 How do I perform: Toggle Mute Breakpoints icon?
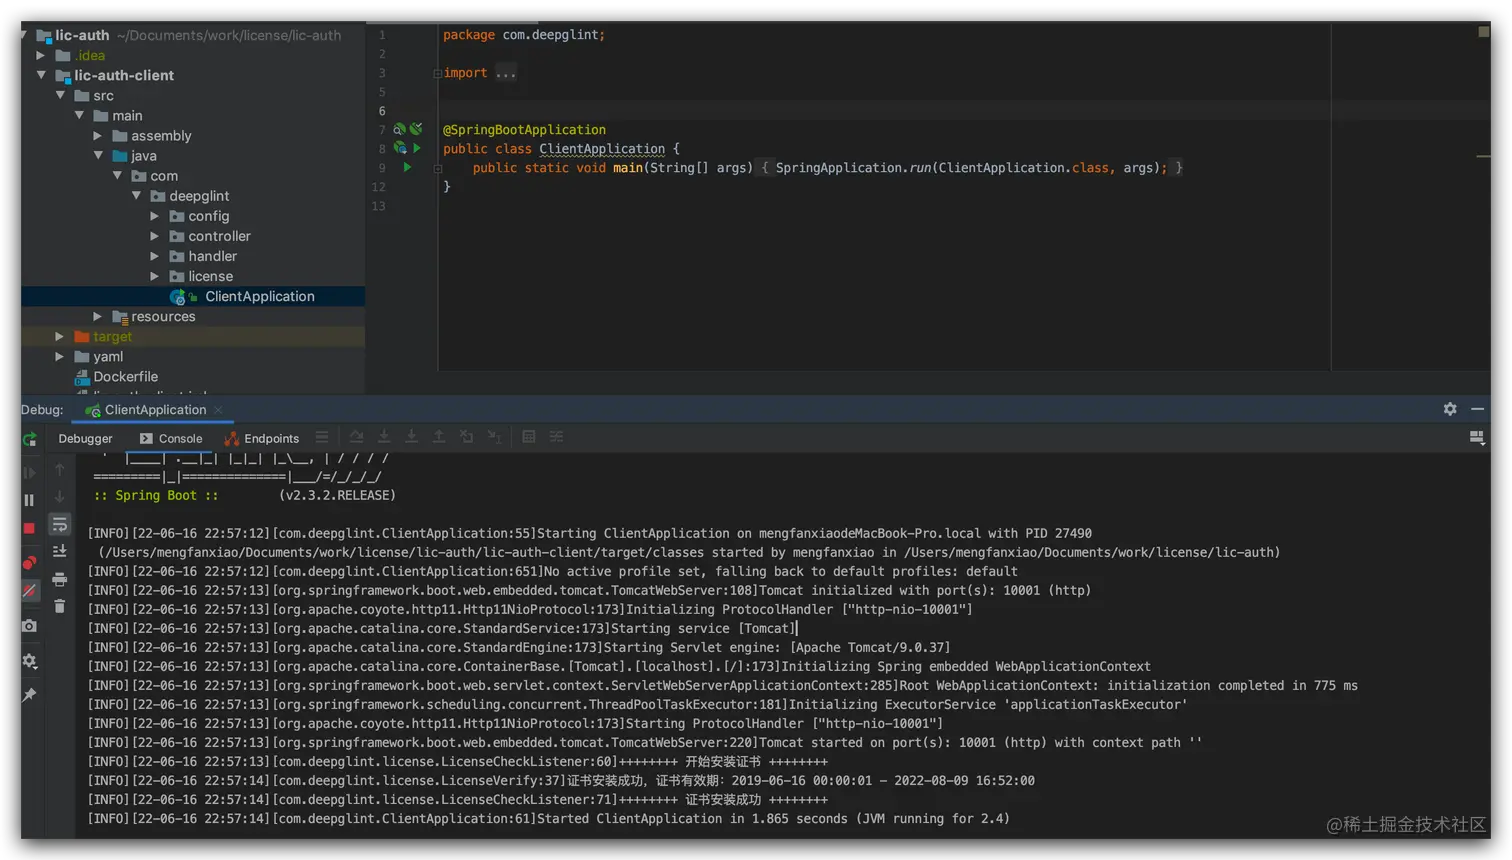29,591
